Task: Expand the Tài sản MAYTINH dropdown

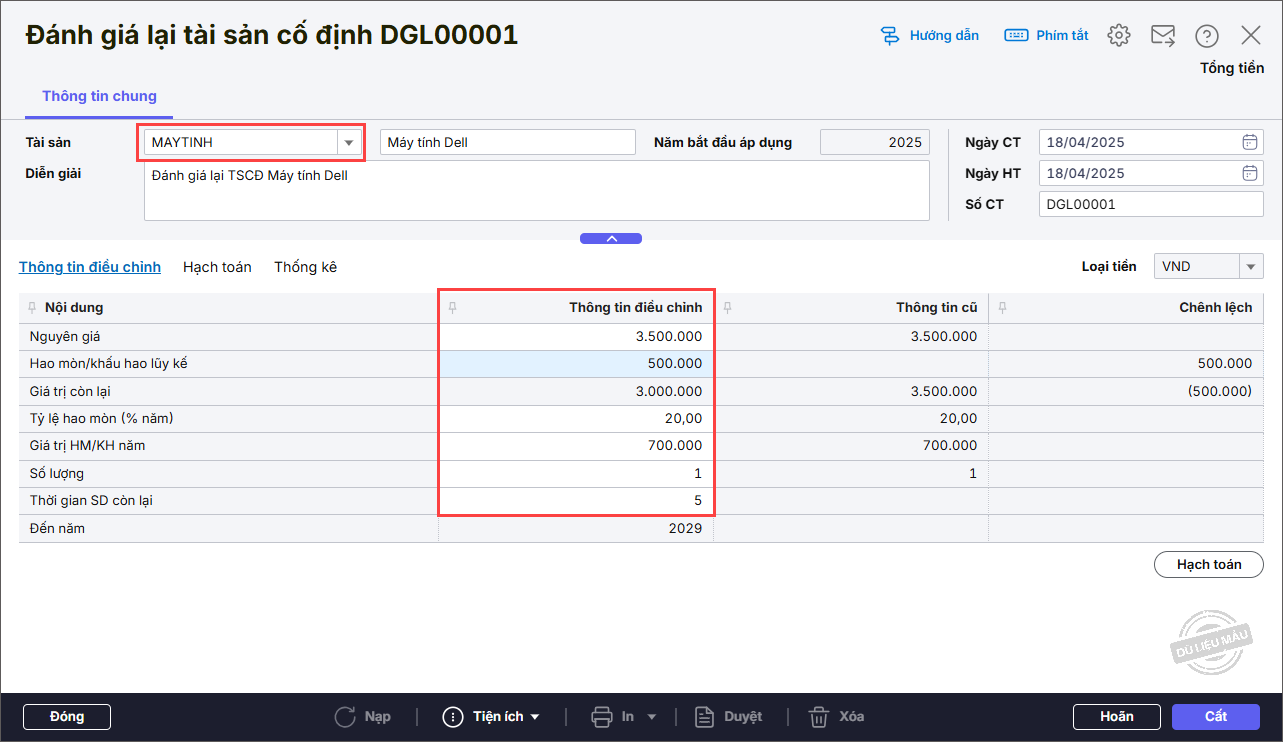Action: (348, 143)
